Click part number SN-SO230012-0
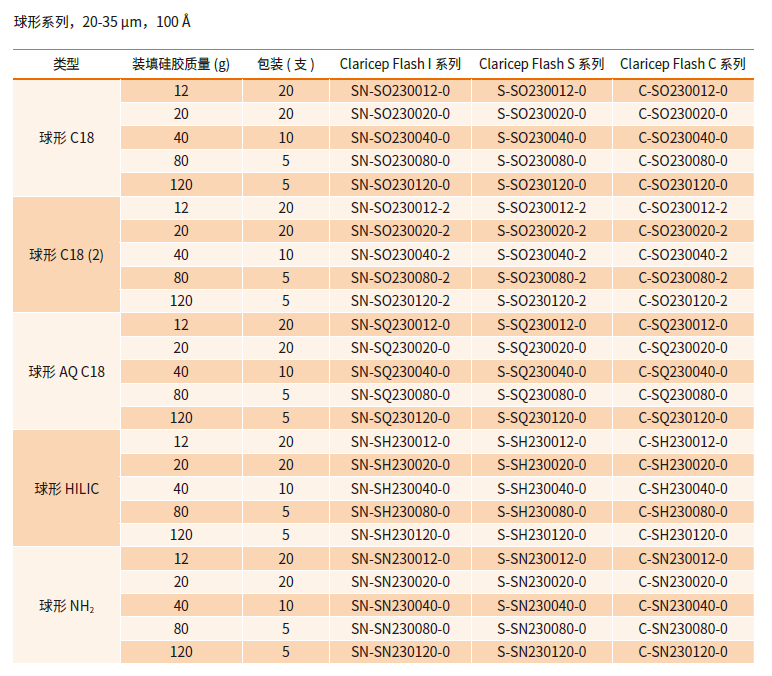This screenshot has height=676, width=772. tap(400, 91)
